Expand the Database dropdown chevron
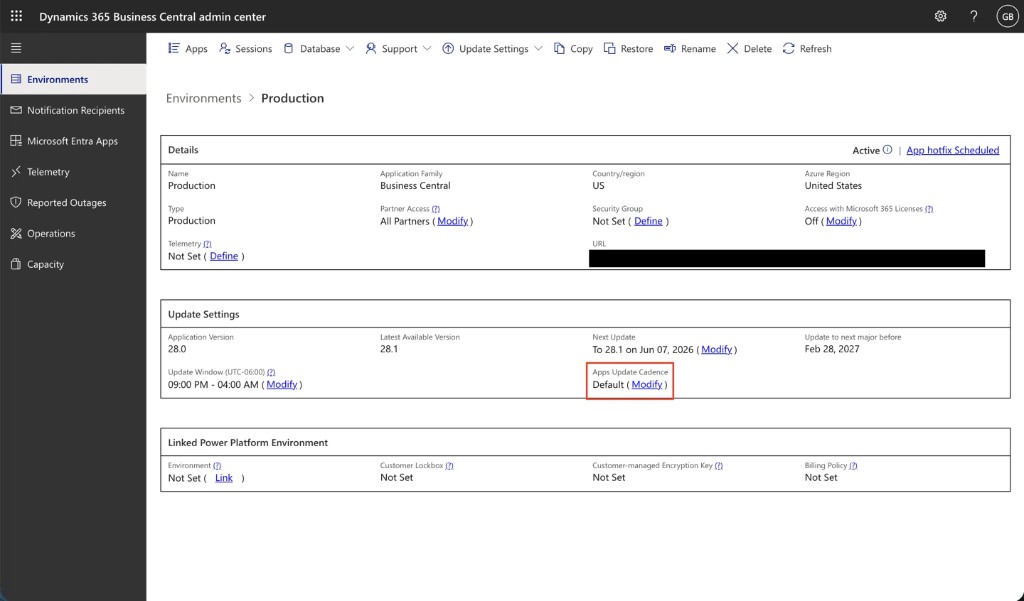The height and width of the screenshot is (601, 1024). click(350, 48)
